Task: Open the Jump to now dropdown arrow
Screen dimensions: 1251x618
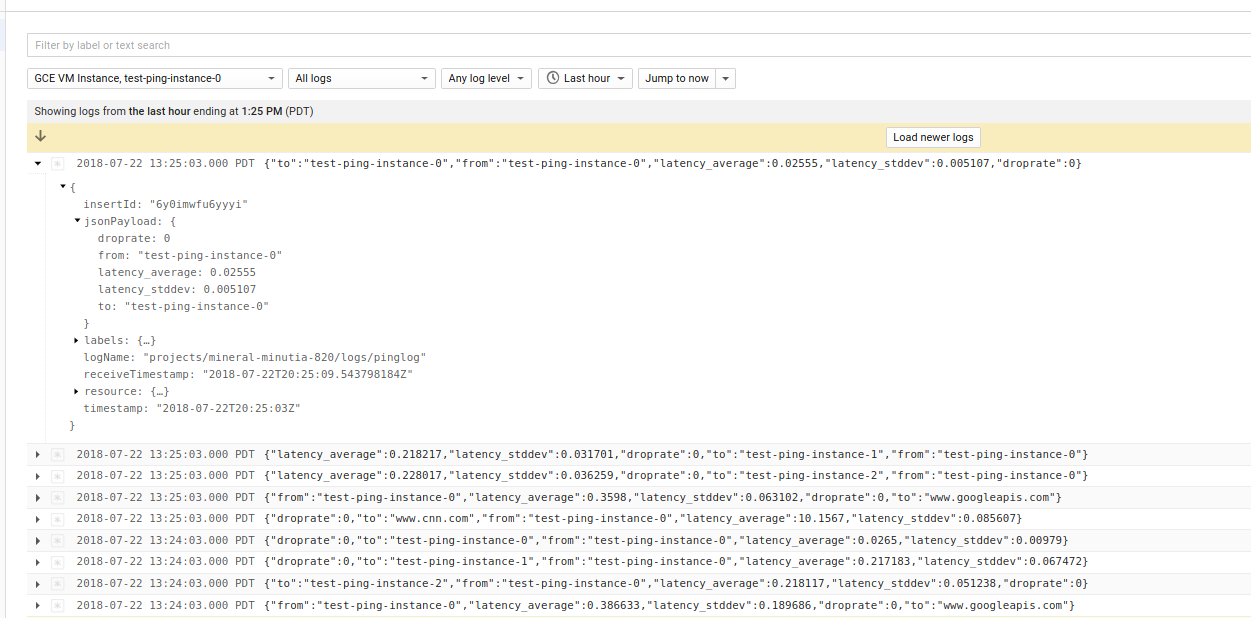Action: [726, 78]
